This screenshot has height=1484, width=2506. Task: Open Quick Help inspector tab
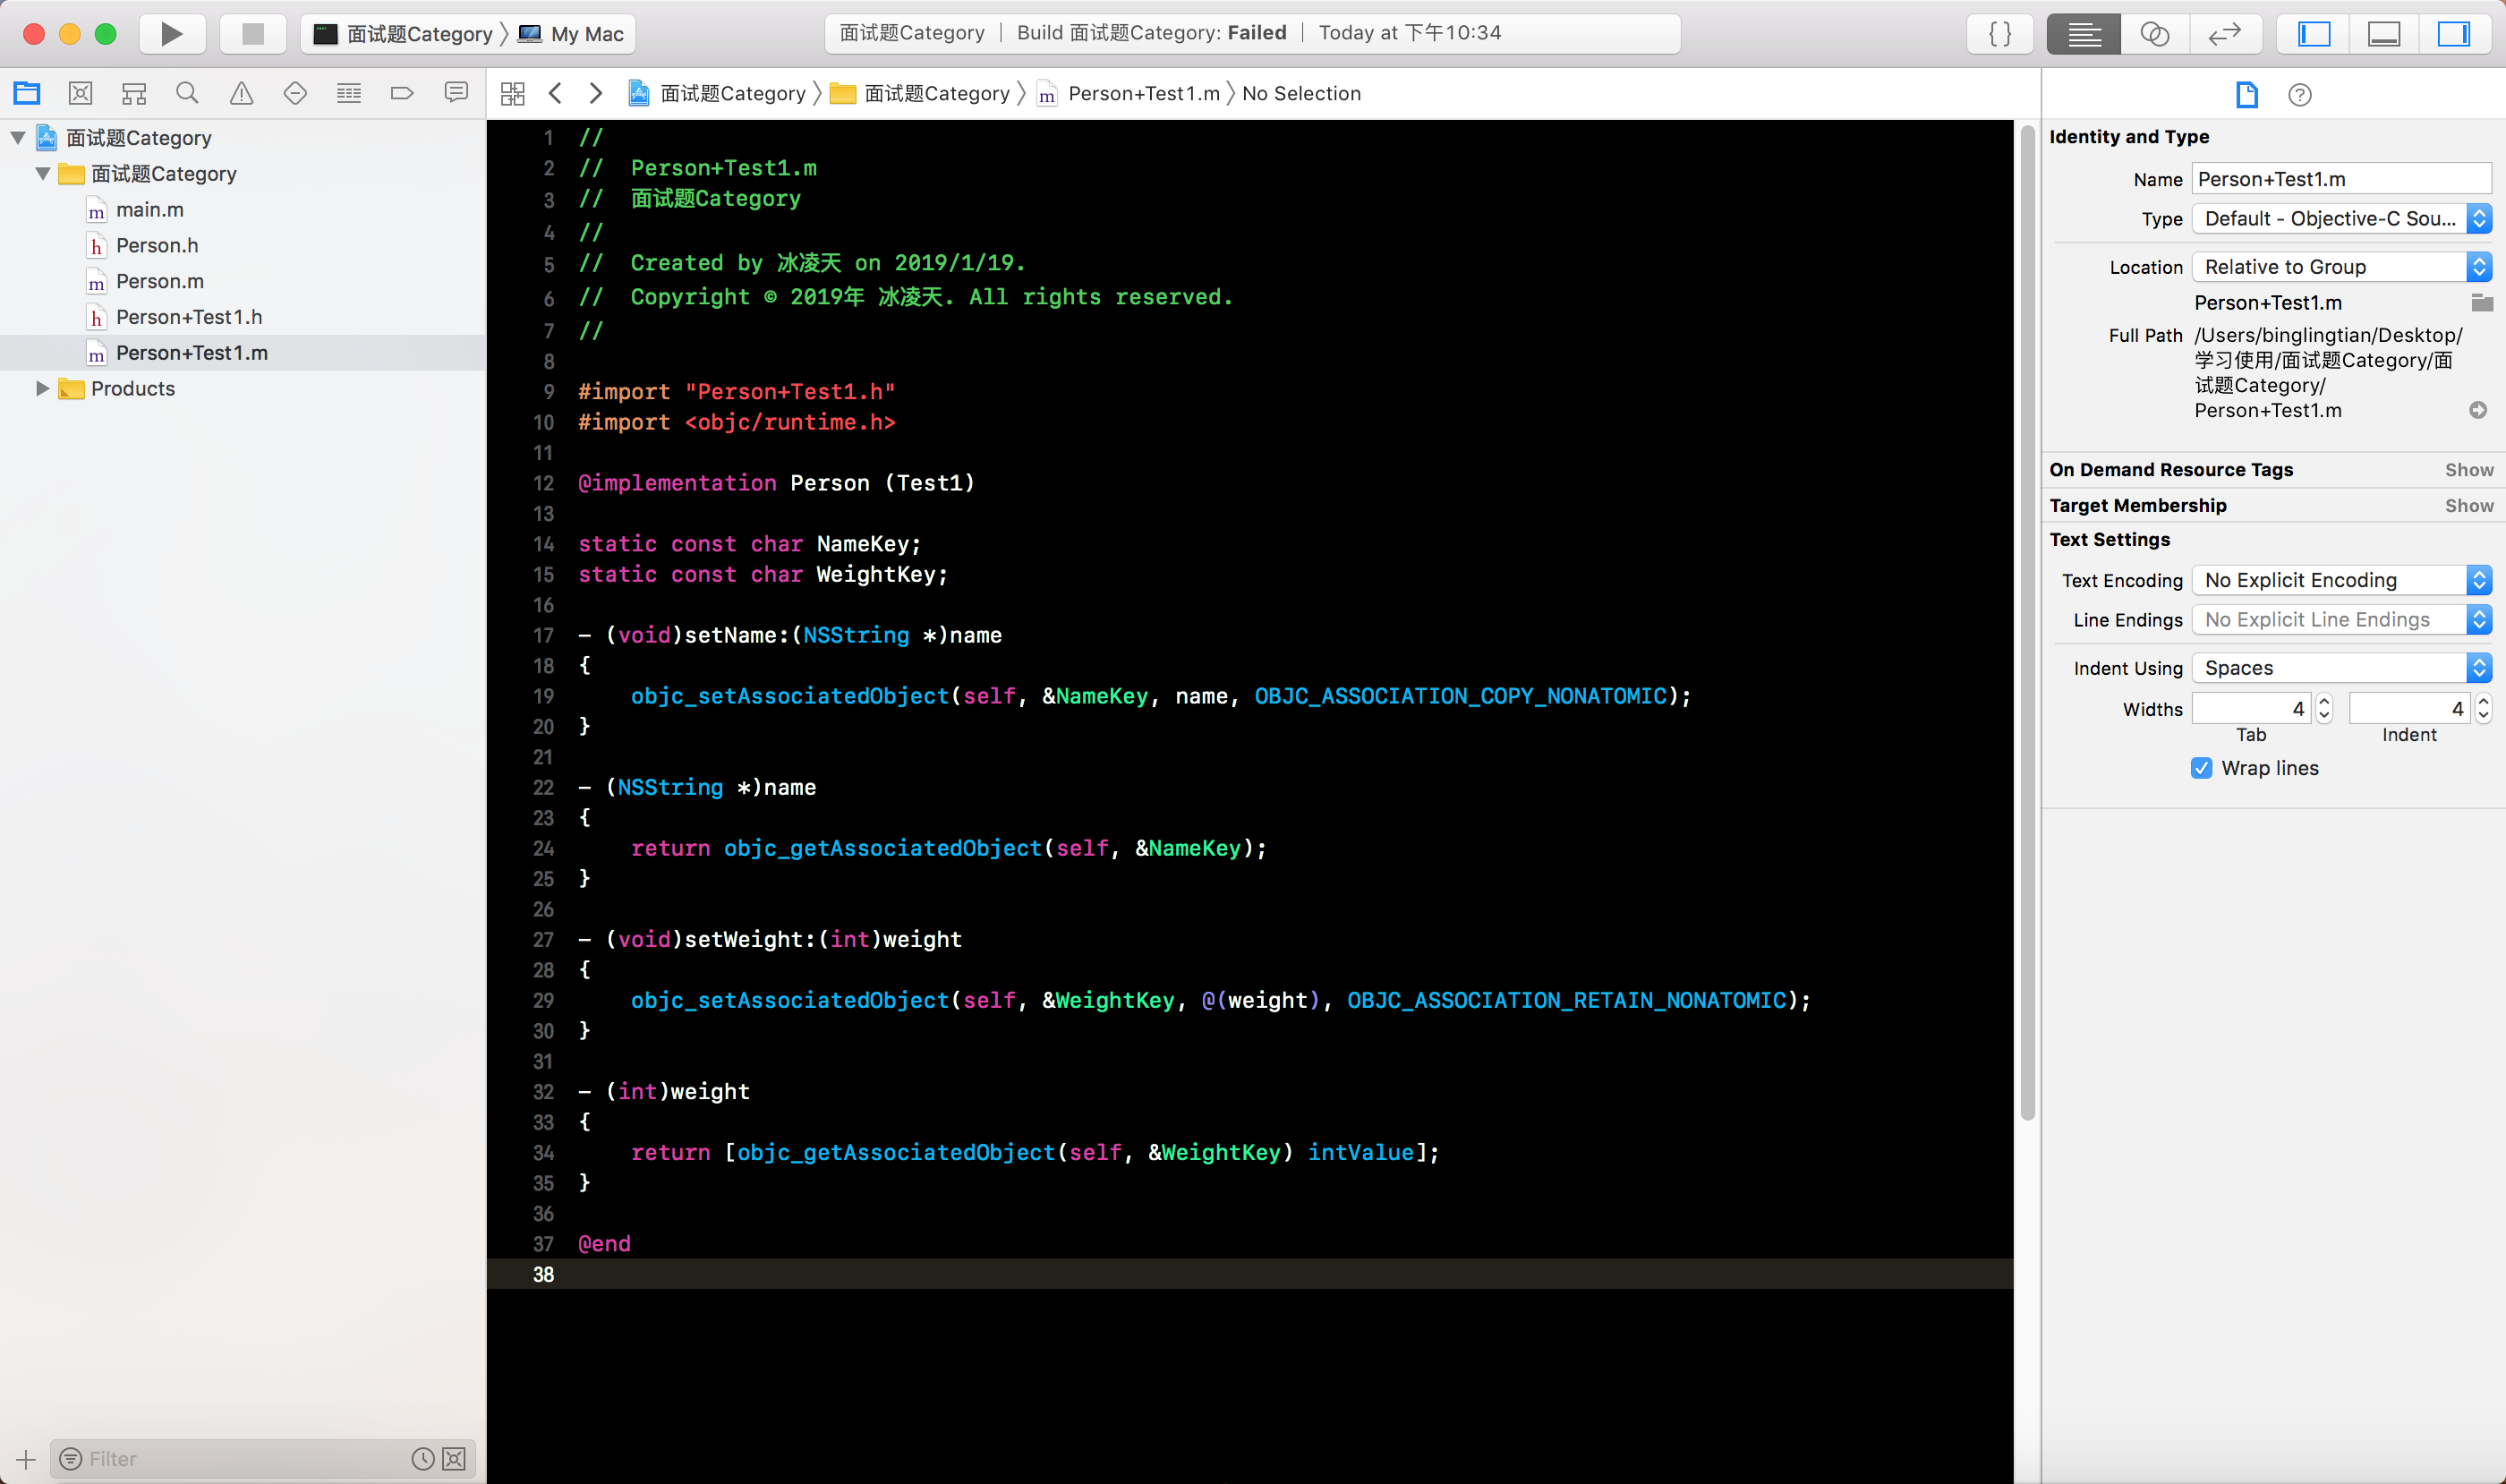2299,95
